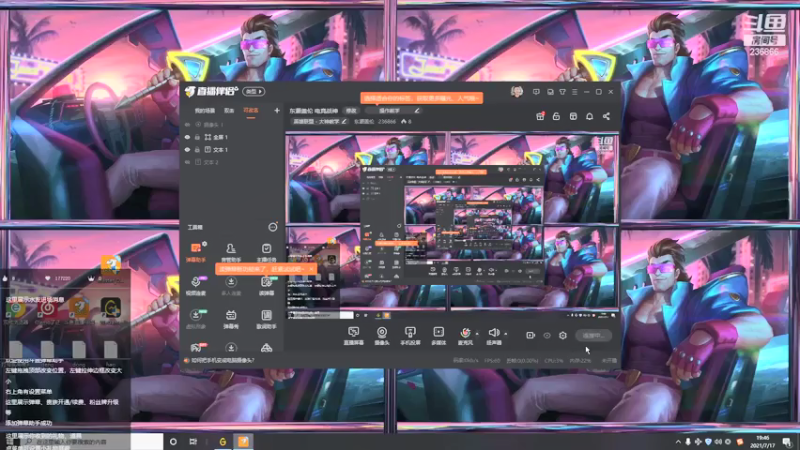
Task: Open the 虚拟形象 virtual avatar tool
Action: tap(195, 319)
